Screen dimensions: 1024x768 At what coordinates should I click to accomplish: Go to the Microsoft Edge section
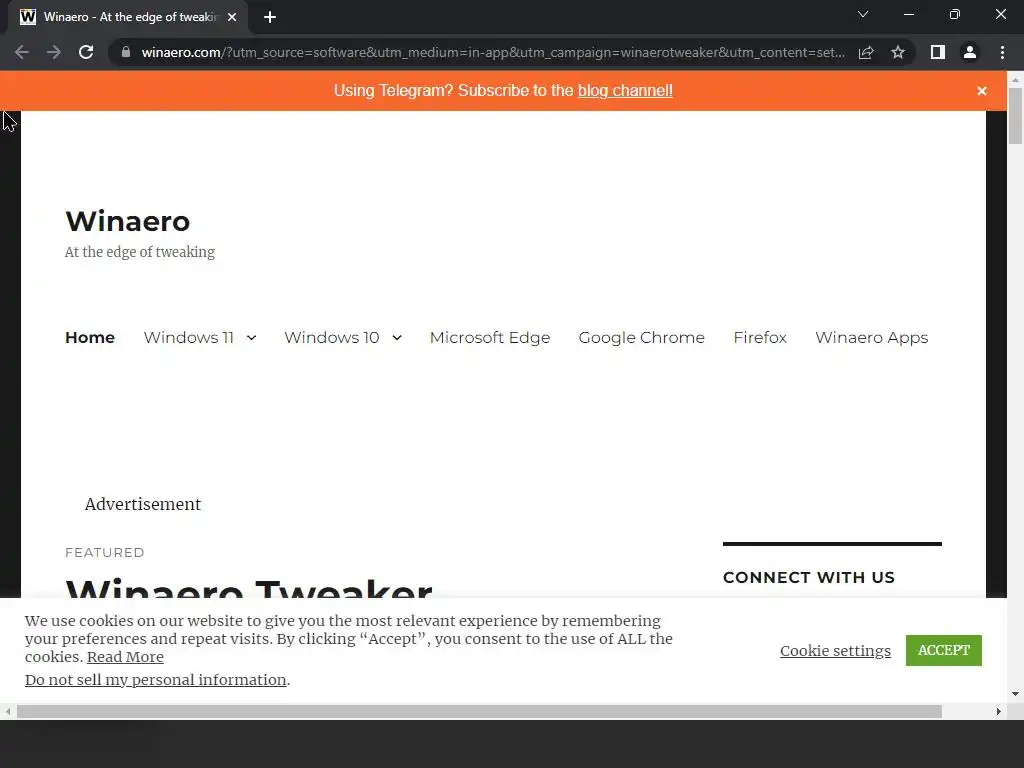coord(490,338)
